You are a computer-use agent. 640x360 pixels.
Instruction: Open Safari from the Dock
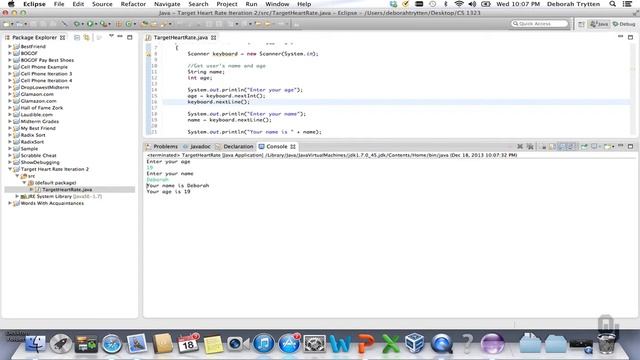pos(111,343)
